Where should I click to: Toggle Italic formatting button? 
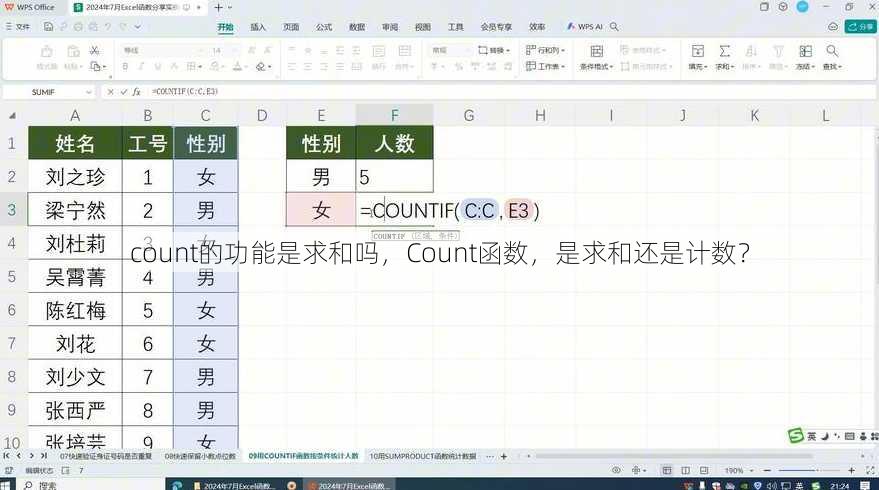pyautogui.click(x=141, y=67)
